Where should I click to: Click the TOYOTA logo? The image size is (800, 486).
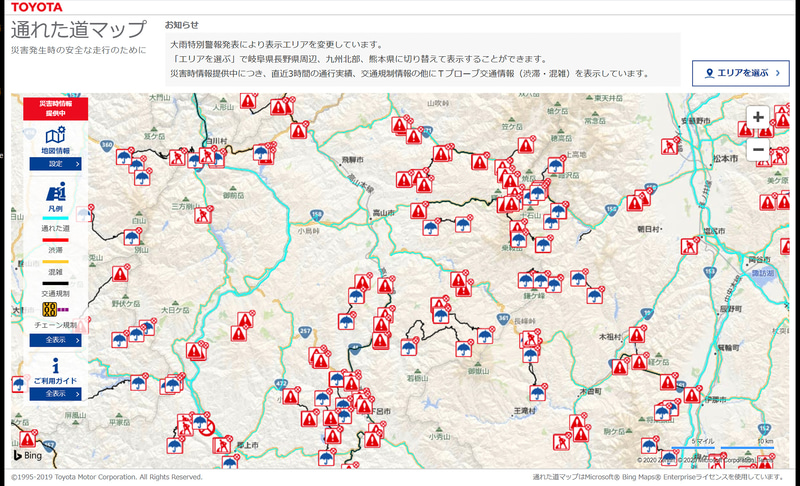click(36, 7)
